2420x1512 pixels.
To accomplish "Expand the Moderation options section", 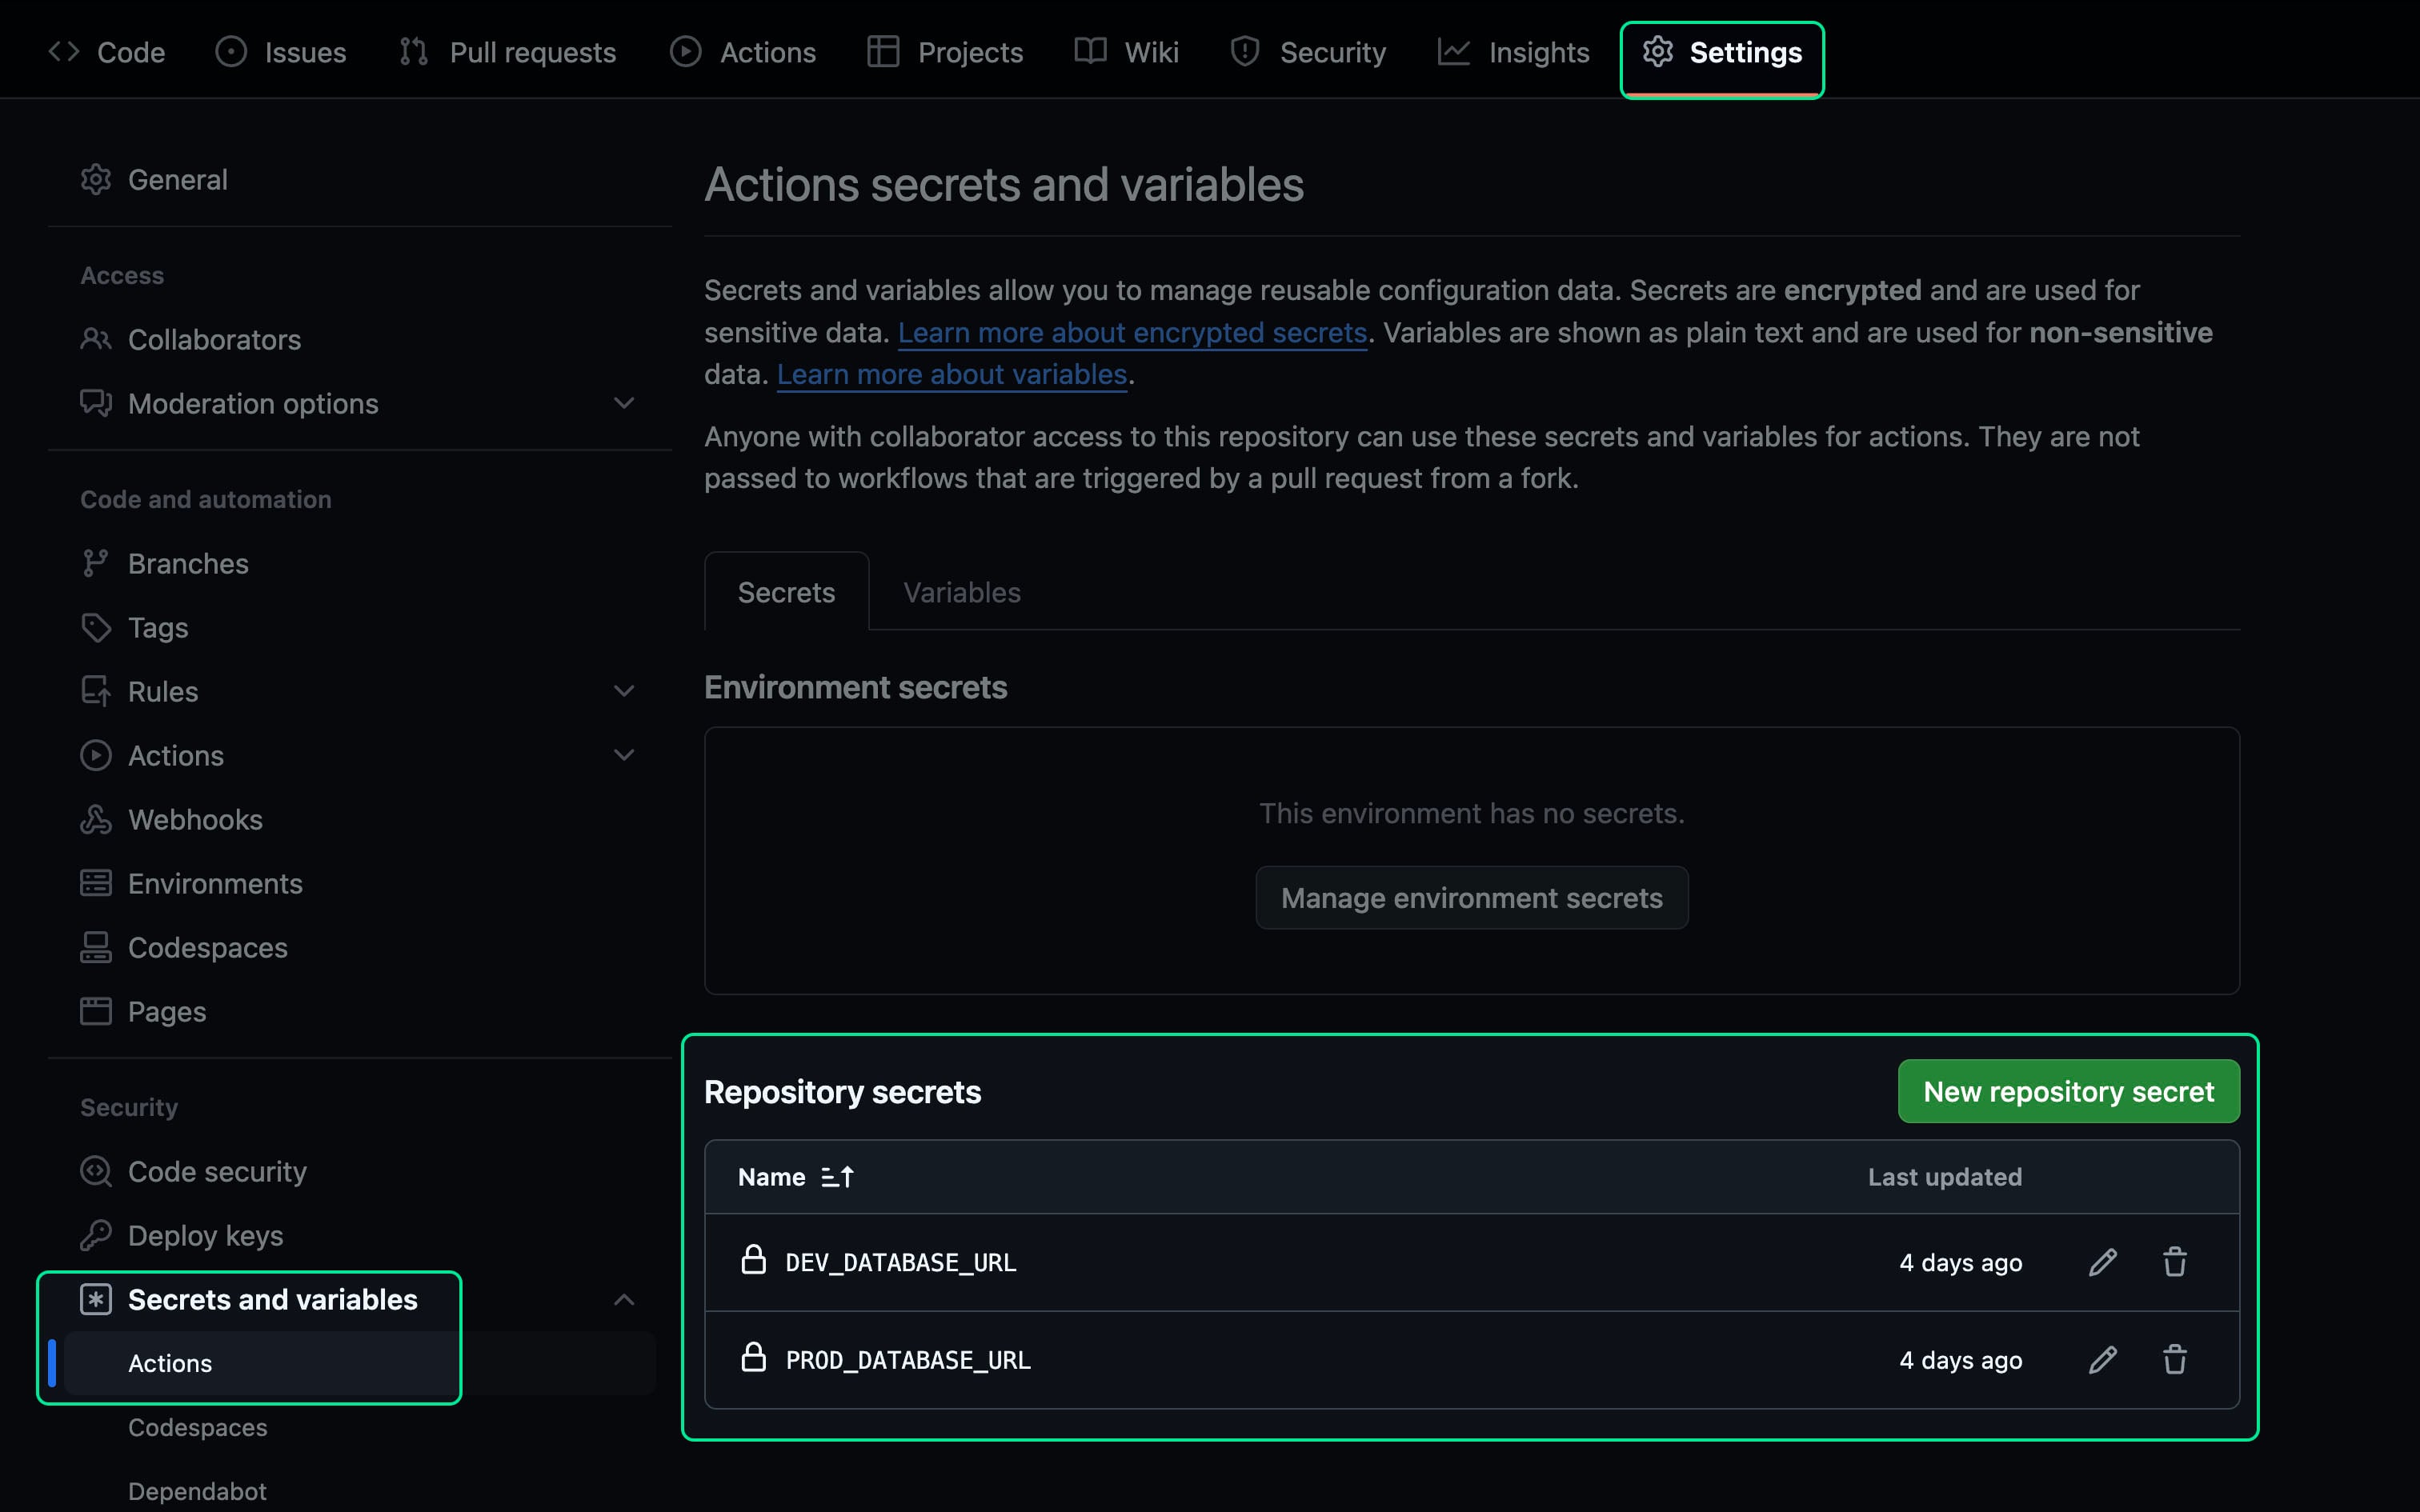I will pyautogui.click(x=623, y=403).
